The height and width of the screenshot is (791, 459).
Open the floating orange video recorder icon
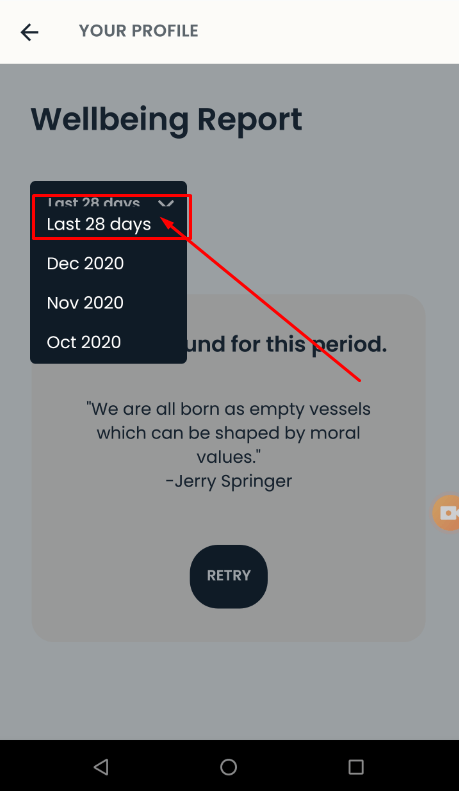pyautogui.click(x=447, y=513)
